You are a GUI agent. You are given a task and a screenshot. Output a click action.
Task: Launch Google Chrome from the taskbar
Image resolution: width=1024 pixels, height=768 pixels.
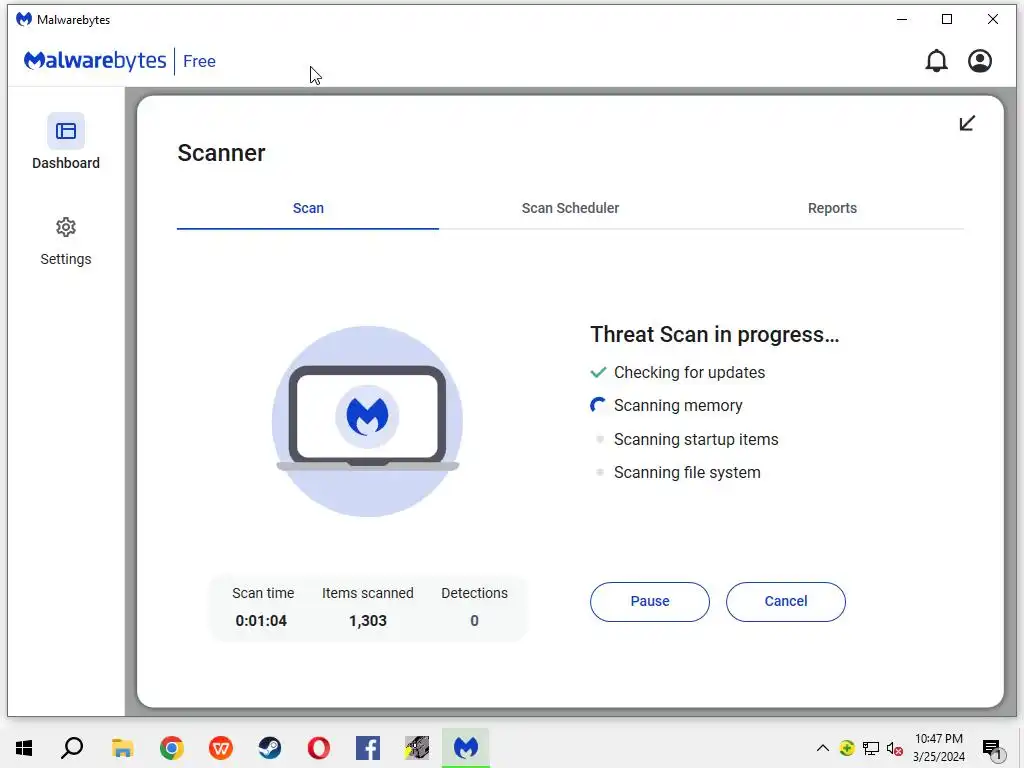tap(171, 748)
